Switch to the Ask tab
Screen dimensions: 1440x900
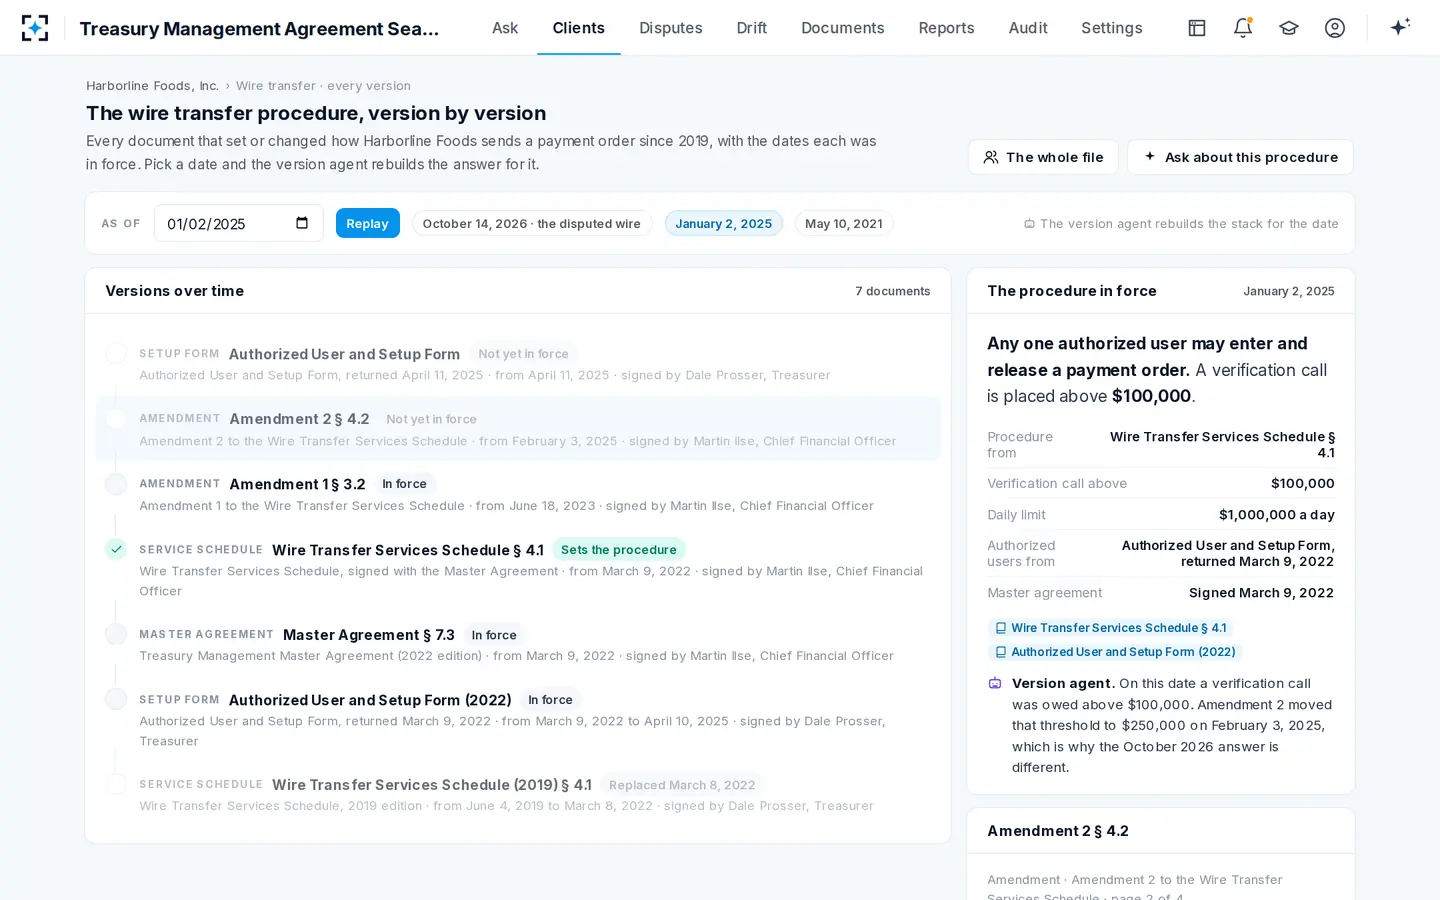(505, 28)
